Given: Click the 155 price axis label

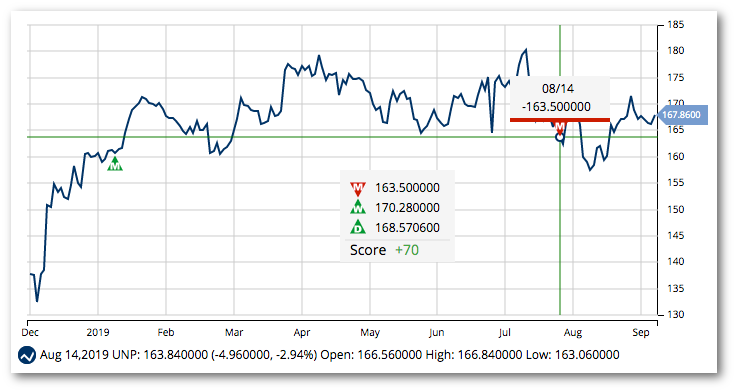Looking at the screenshot, I should point(676,183).
